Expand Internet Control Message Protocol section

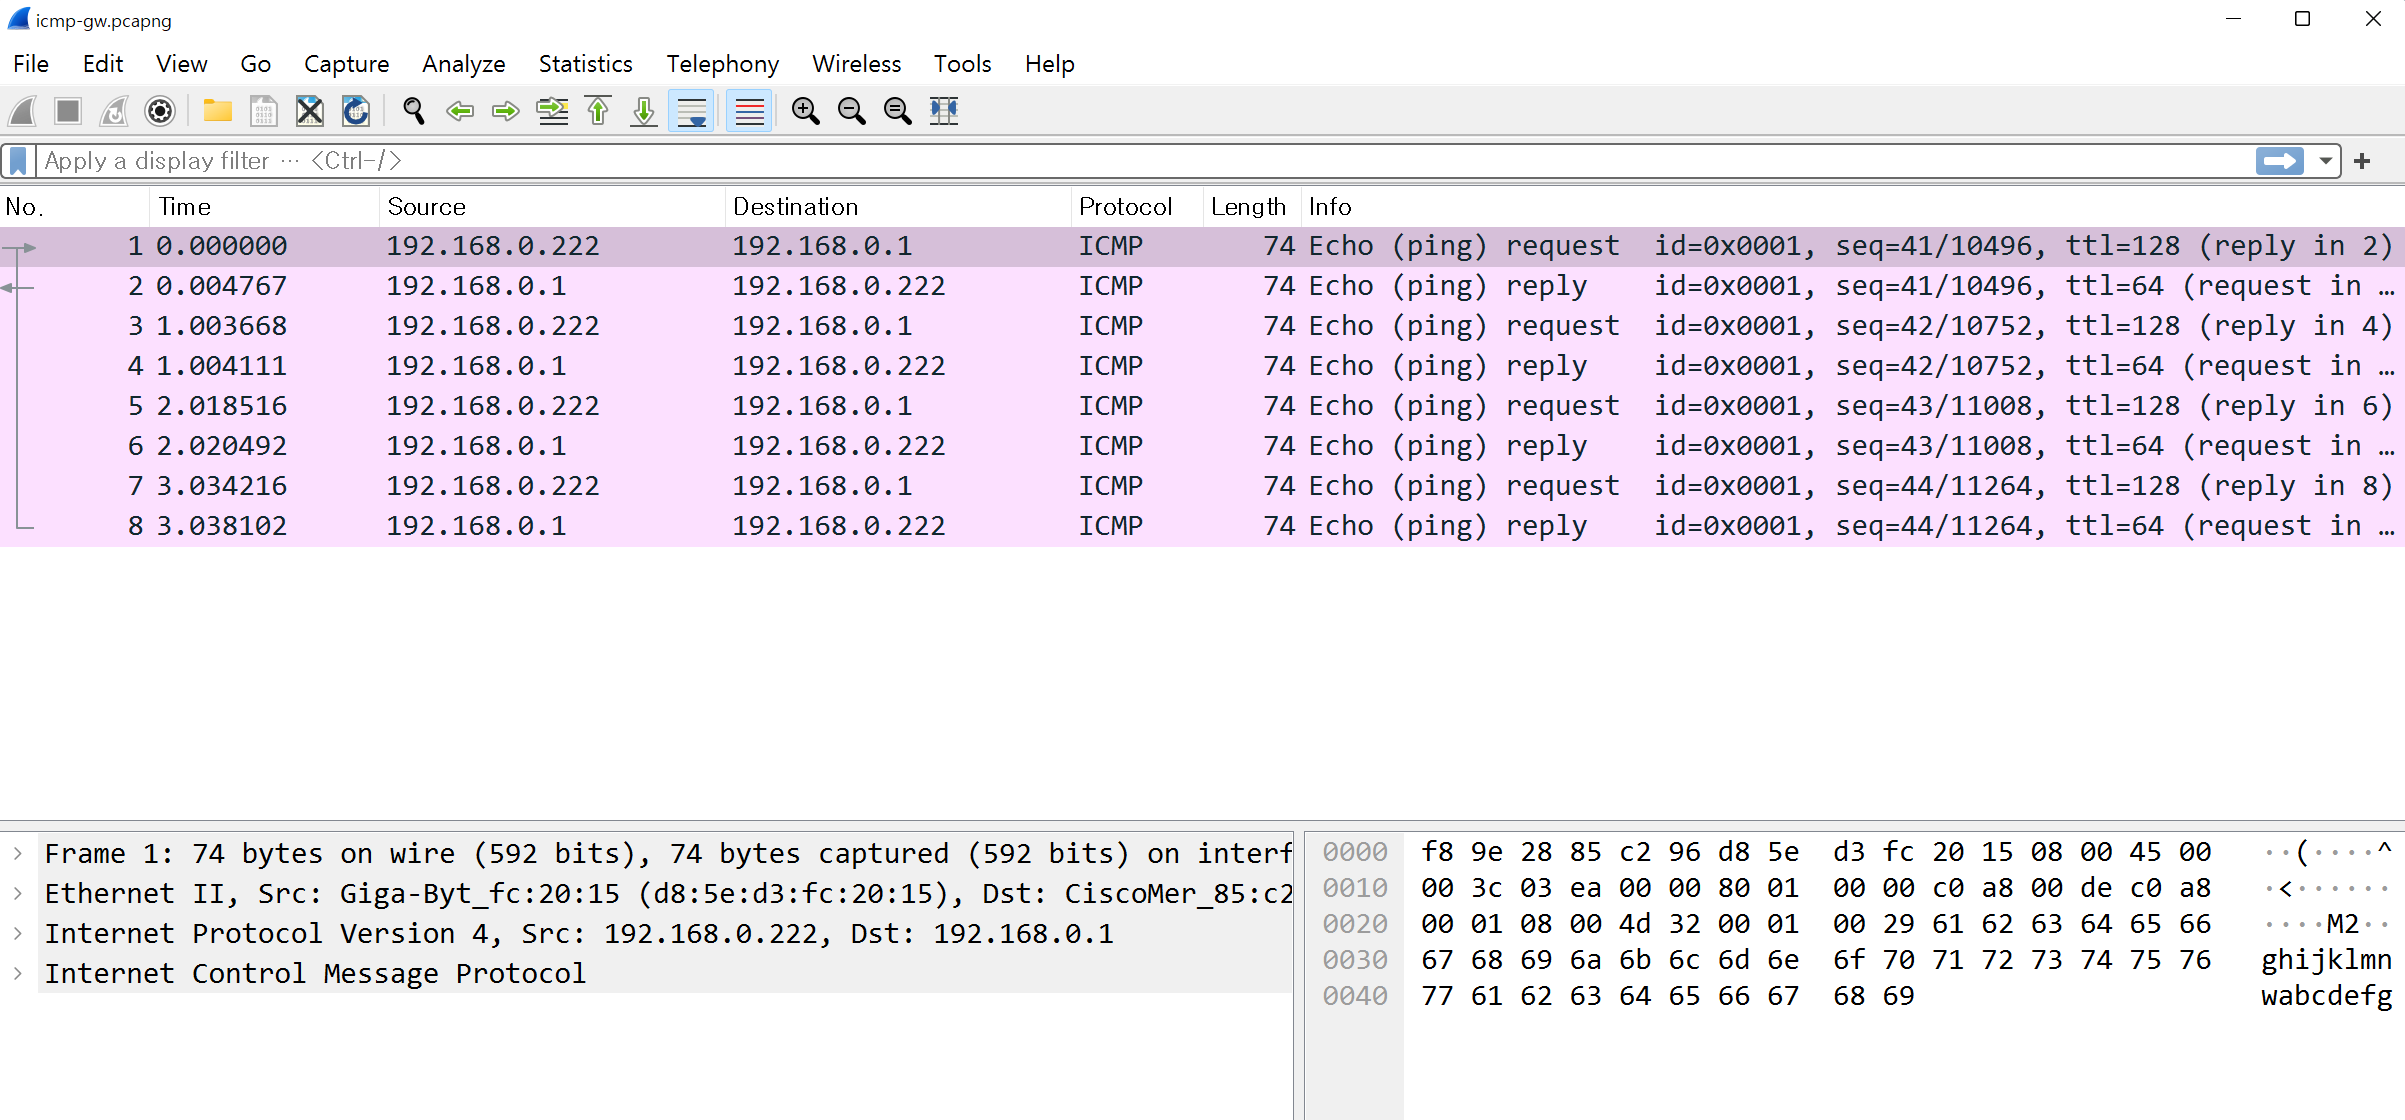pos(18,974)
